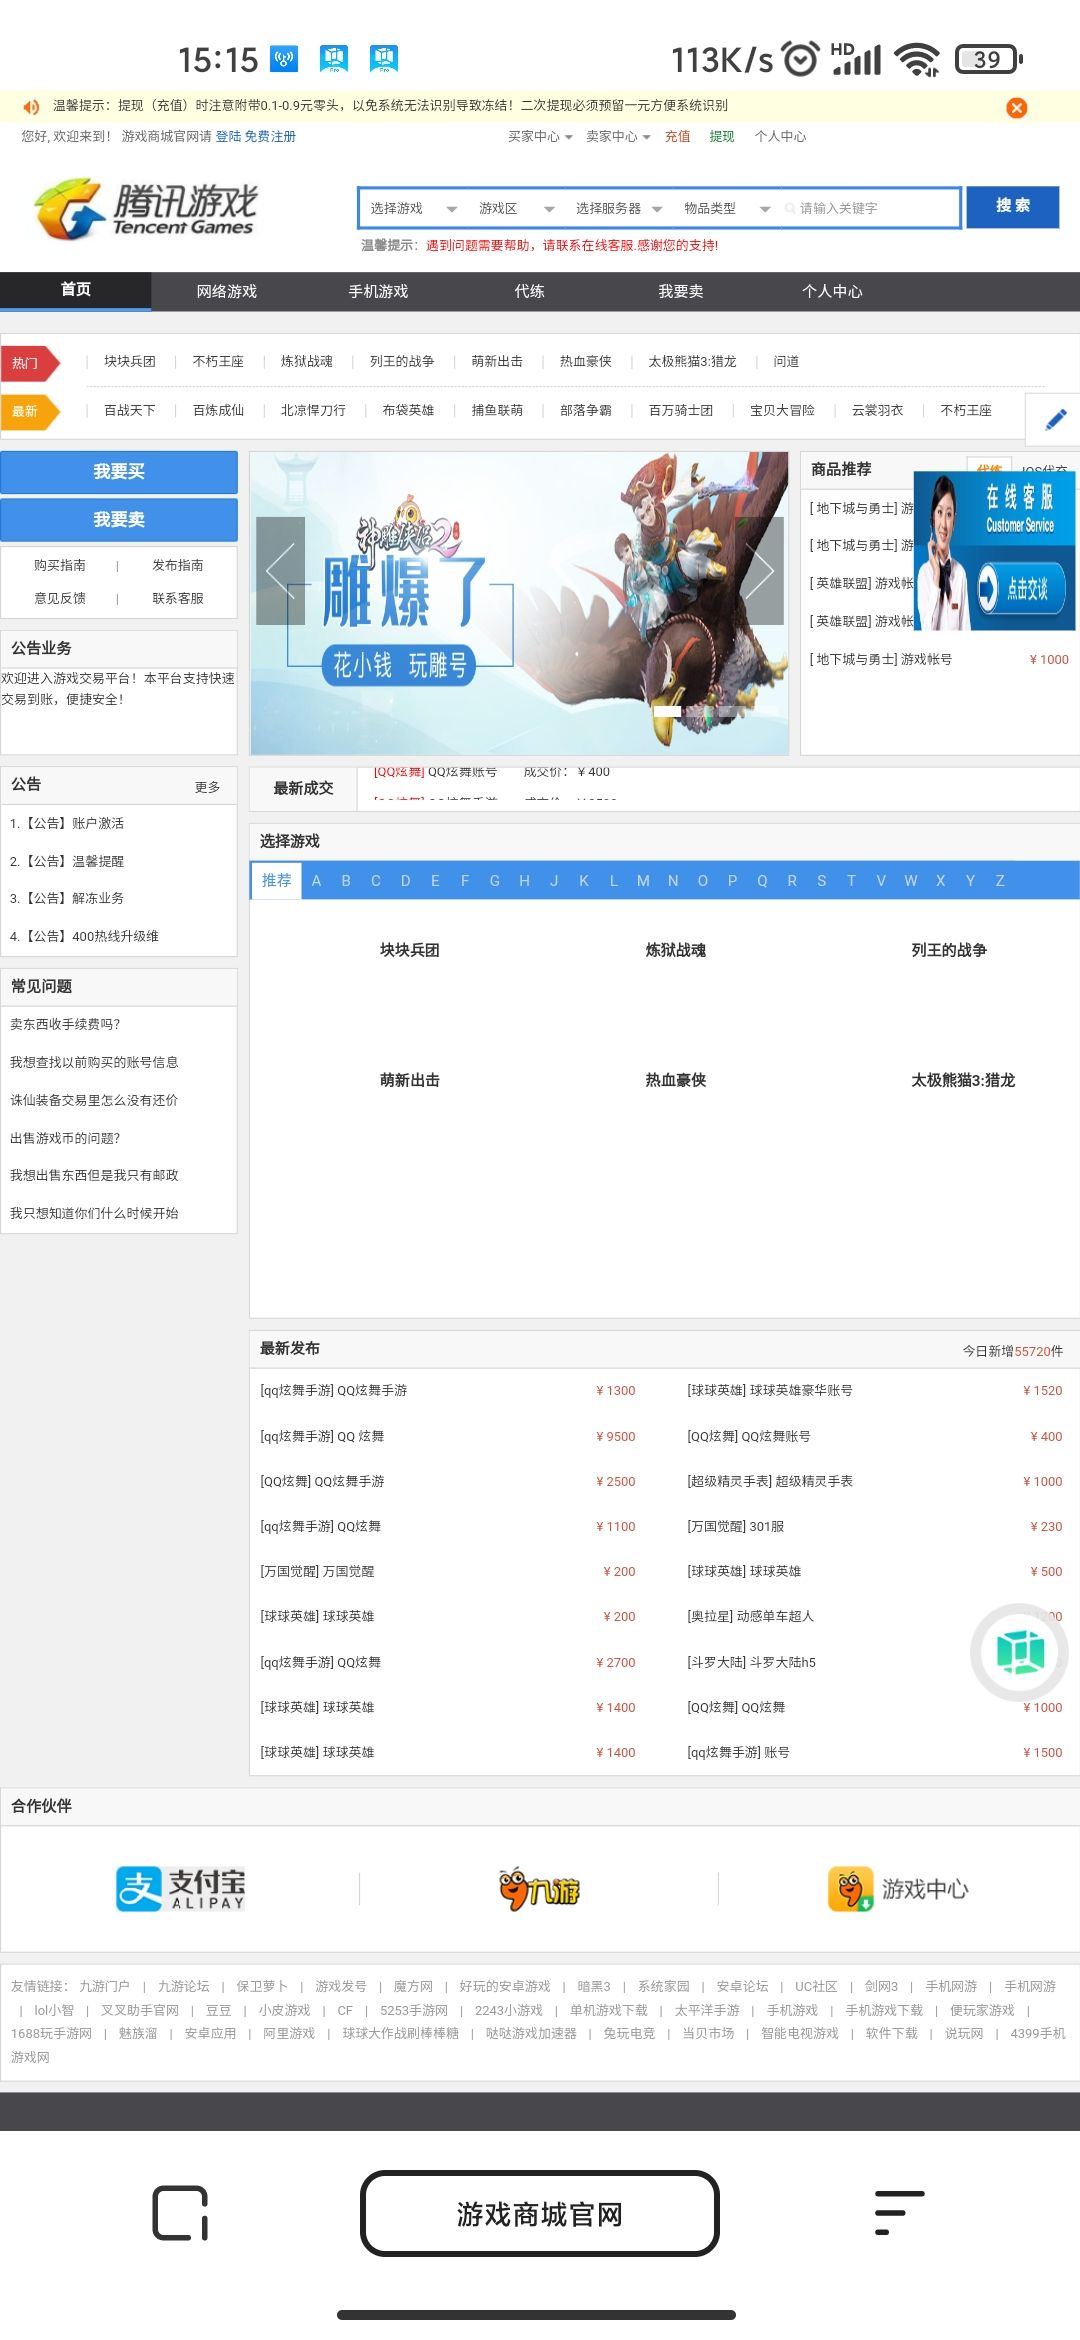This screenshot has width=1080, height=2340.
Task: Expand 卖家中心 menu
Action: coord(618,136)
